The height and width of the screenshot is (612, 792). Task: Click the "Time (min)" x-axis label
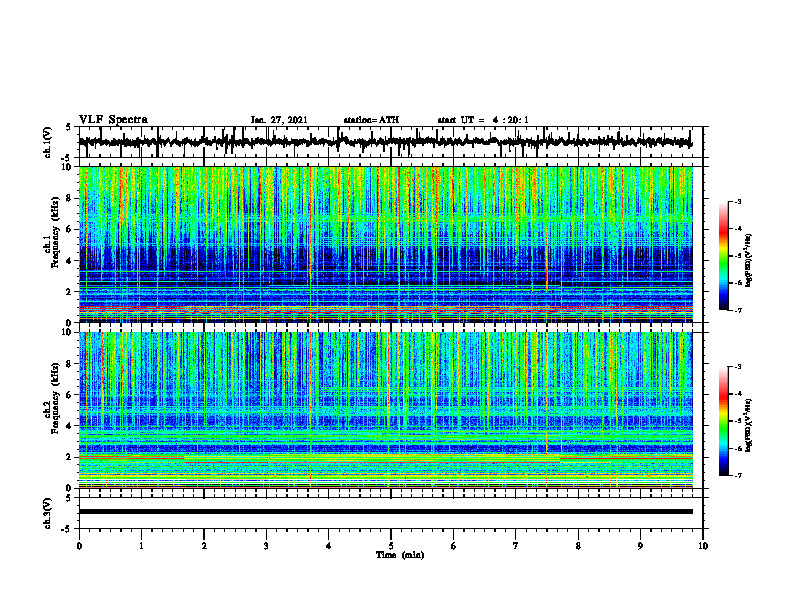(x=400, y=555)
